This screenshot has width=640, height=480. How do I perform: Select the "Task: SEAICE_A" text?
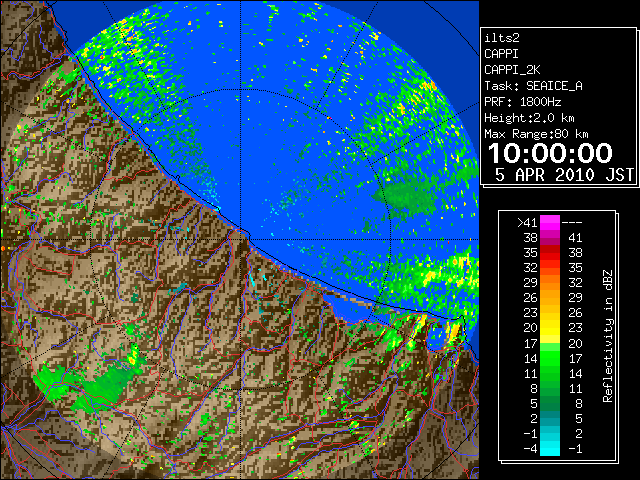click(x=533, y=86)
